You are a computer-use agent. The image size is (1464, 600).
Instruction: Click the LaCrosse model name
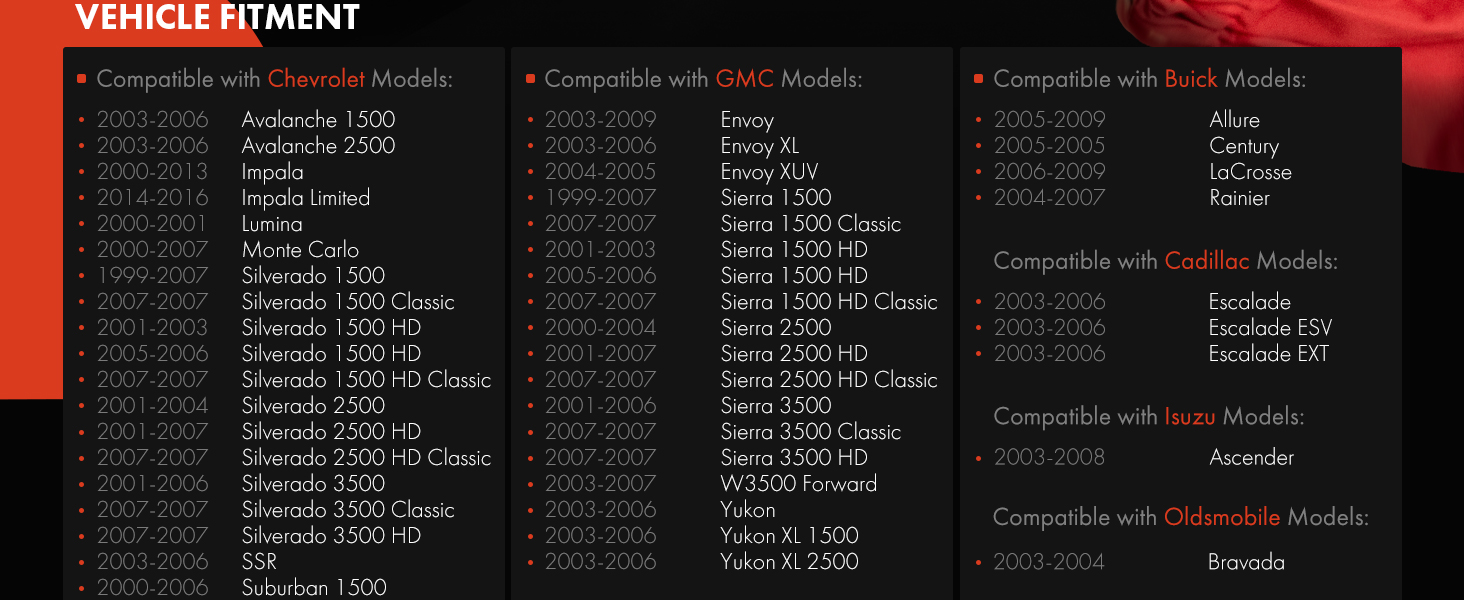coord(1250,172)
